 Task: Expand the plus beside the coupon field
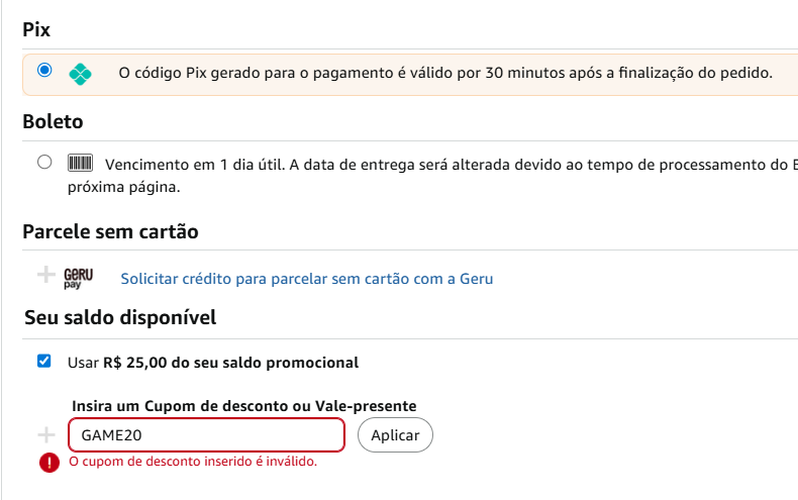point(45,435)
